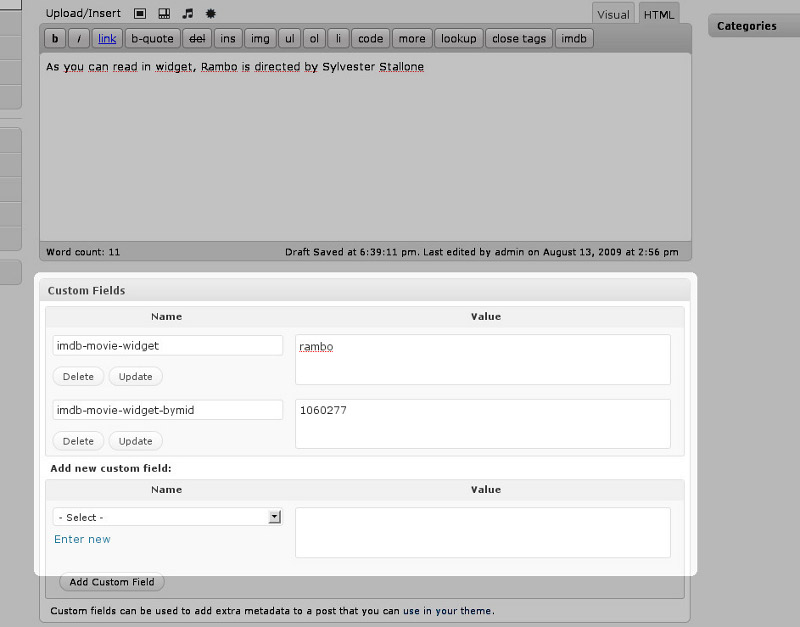Switch to the Visual editor tab

pos(613,14)
